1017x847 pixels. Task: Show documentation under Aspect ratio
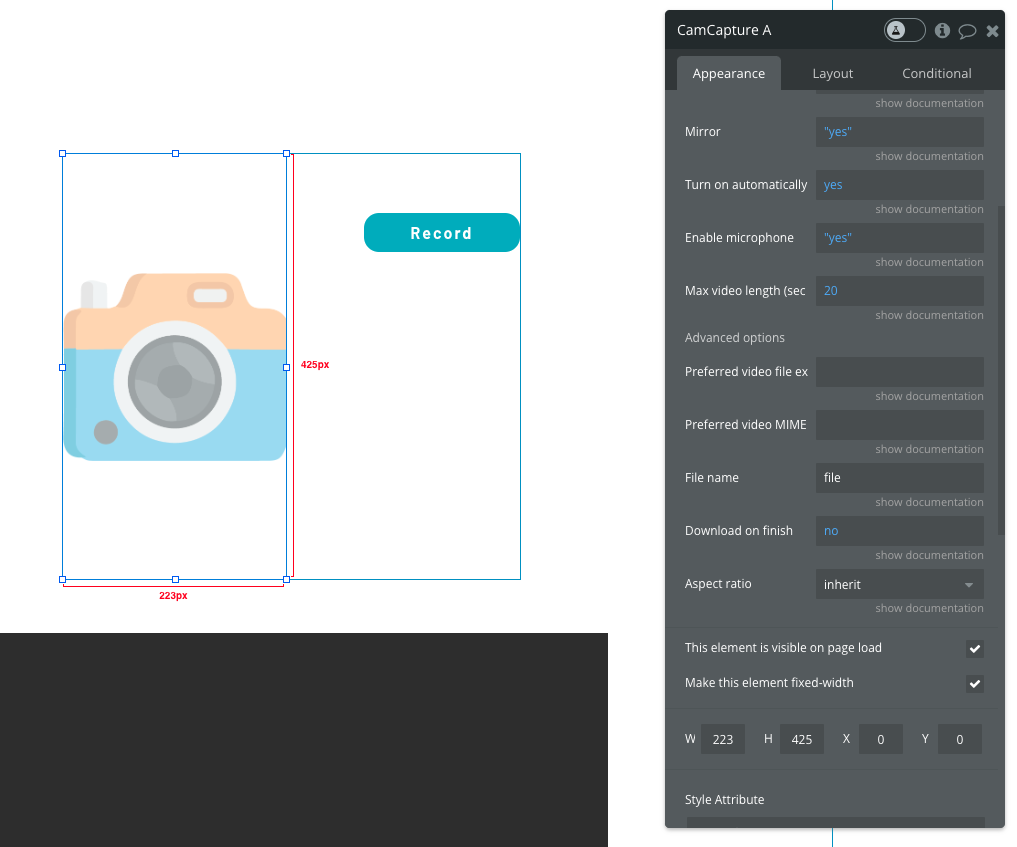pos(929,608)
